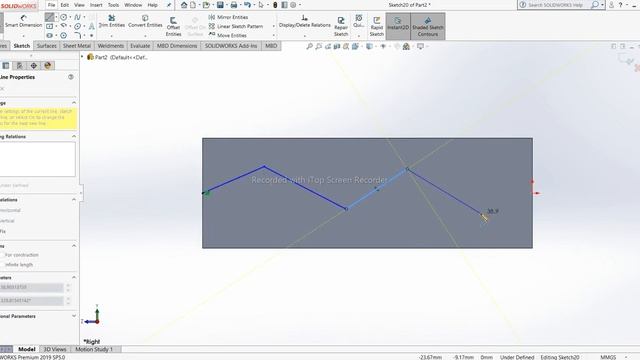Toggle Instant2D mode
Viewport: 640px width, 360px height.
tap(398, 27)
